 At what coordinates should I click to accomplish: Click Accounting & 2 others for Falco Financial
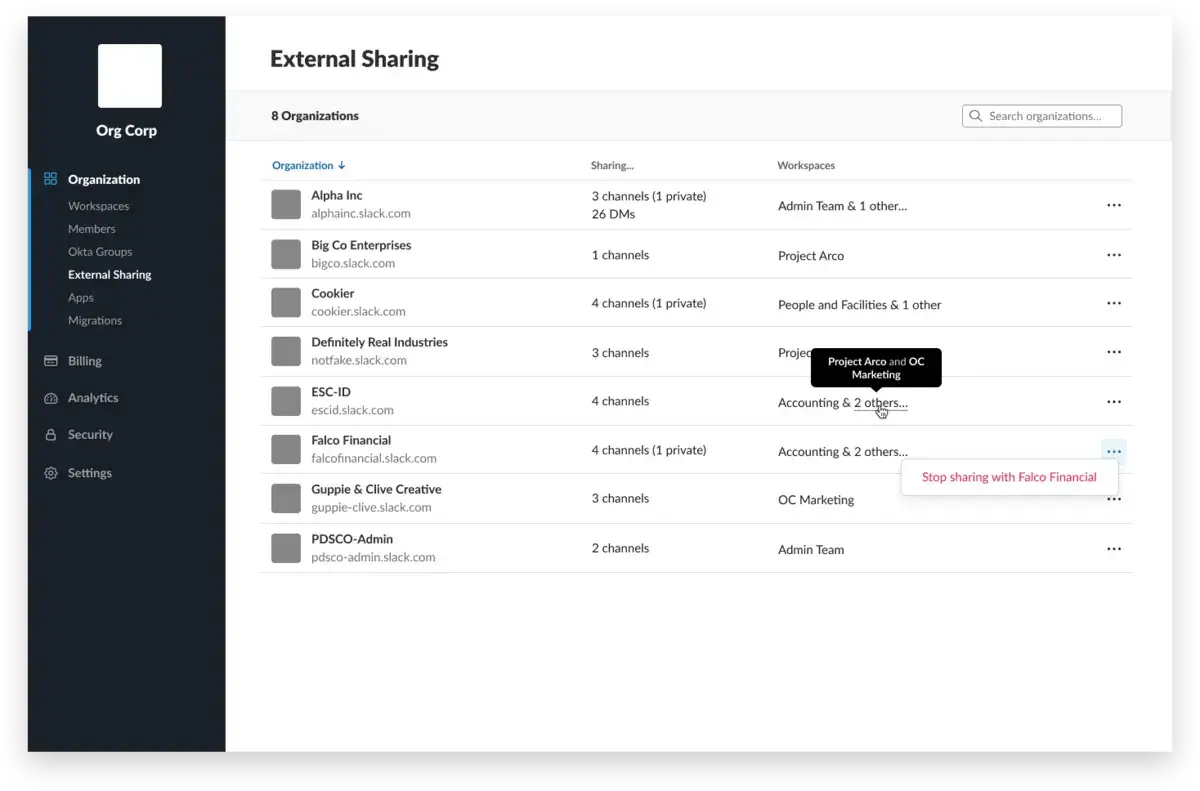[843, 452]
